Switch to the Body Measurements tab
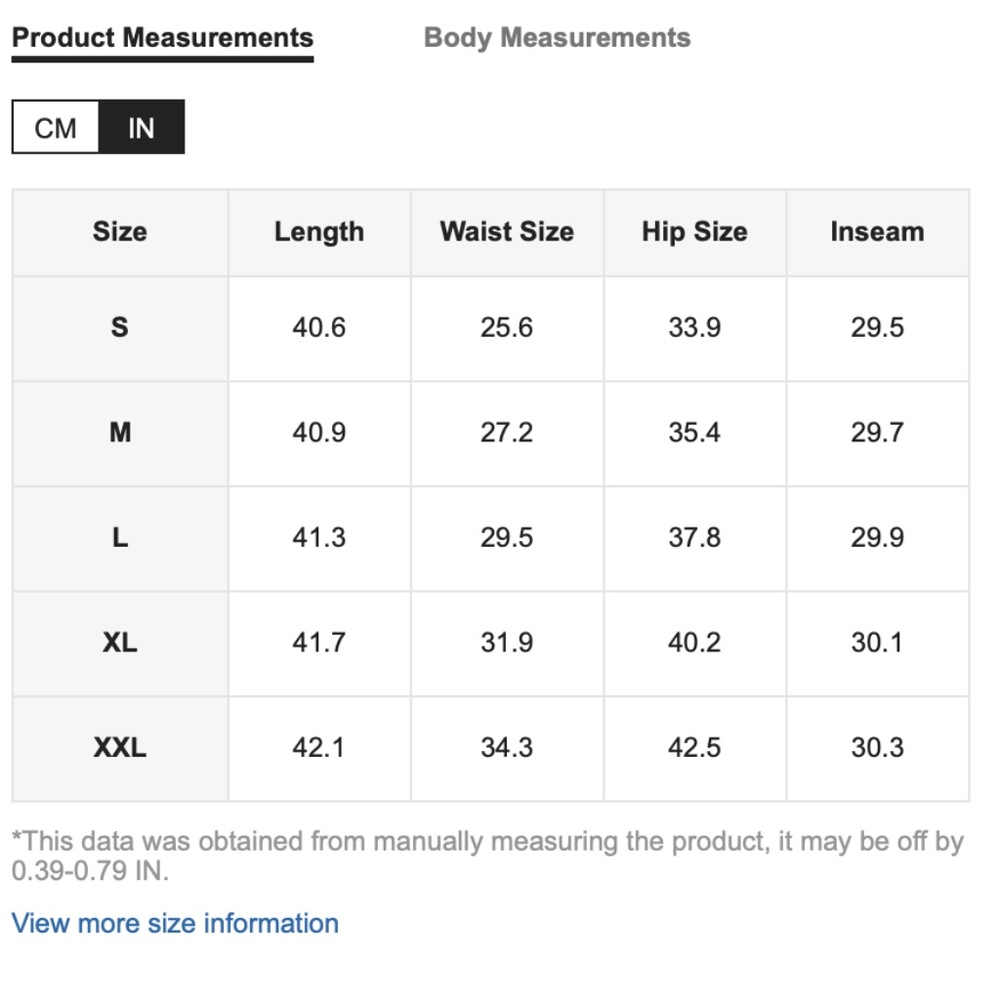1000x1000 pixels. (x=557, y=38)
